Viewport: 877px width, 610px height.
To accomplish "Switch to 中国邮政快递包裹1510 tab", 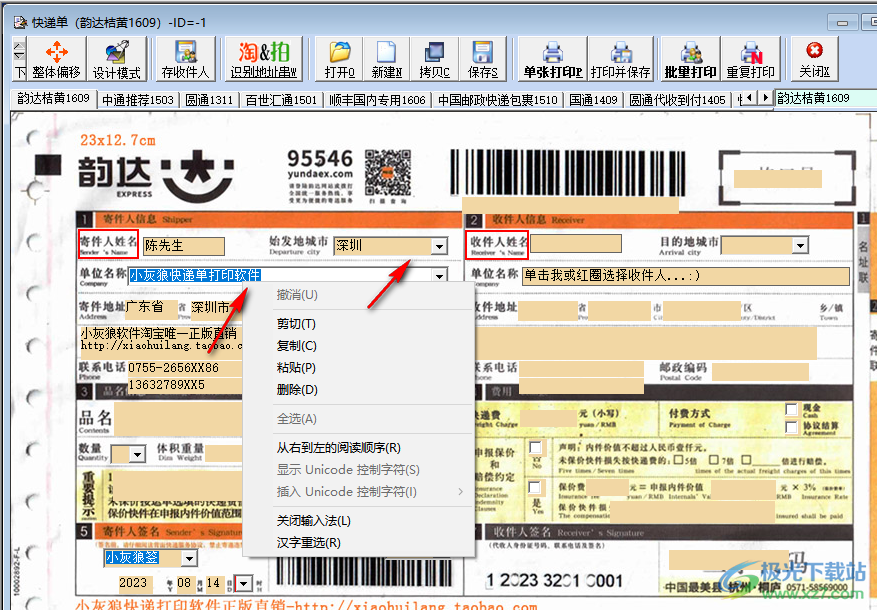I will (497, 100).
